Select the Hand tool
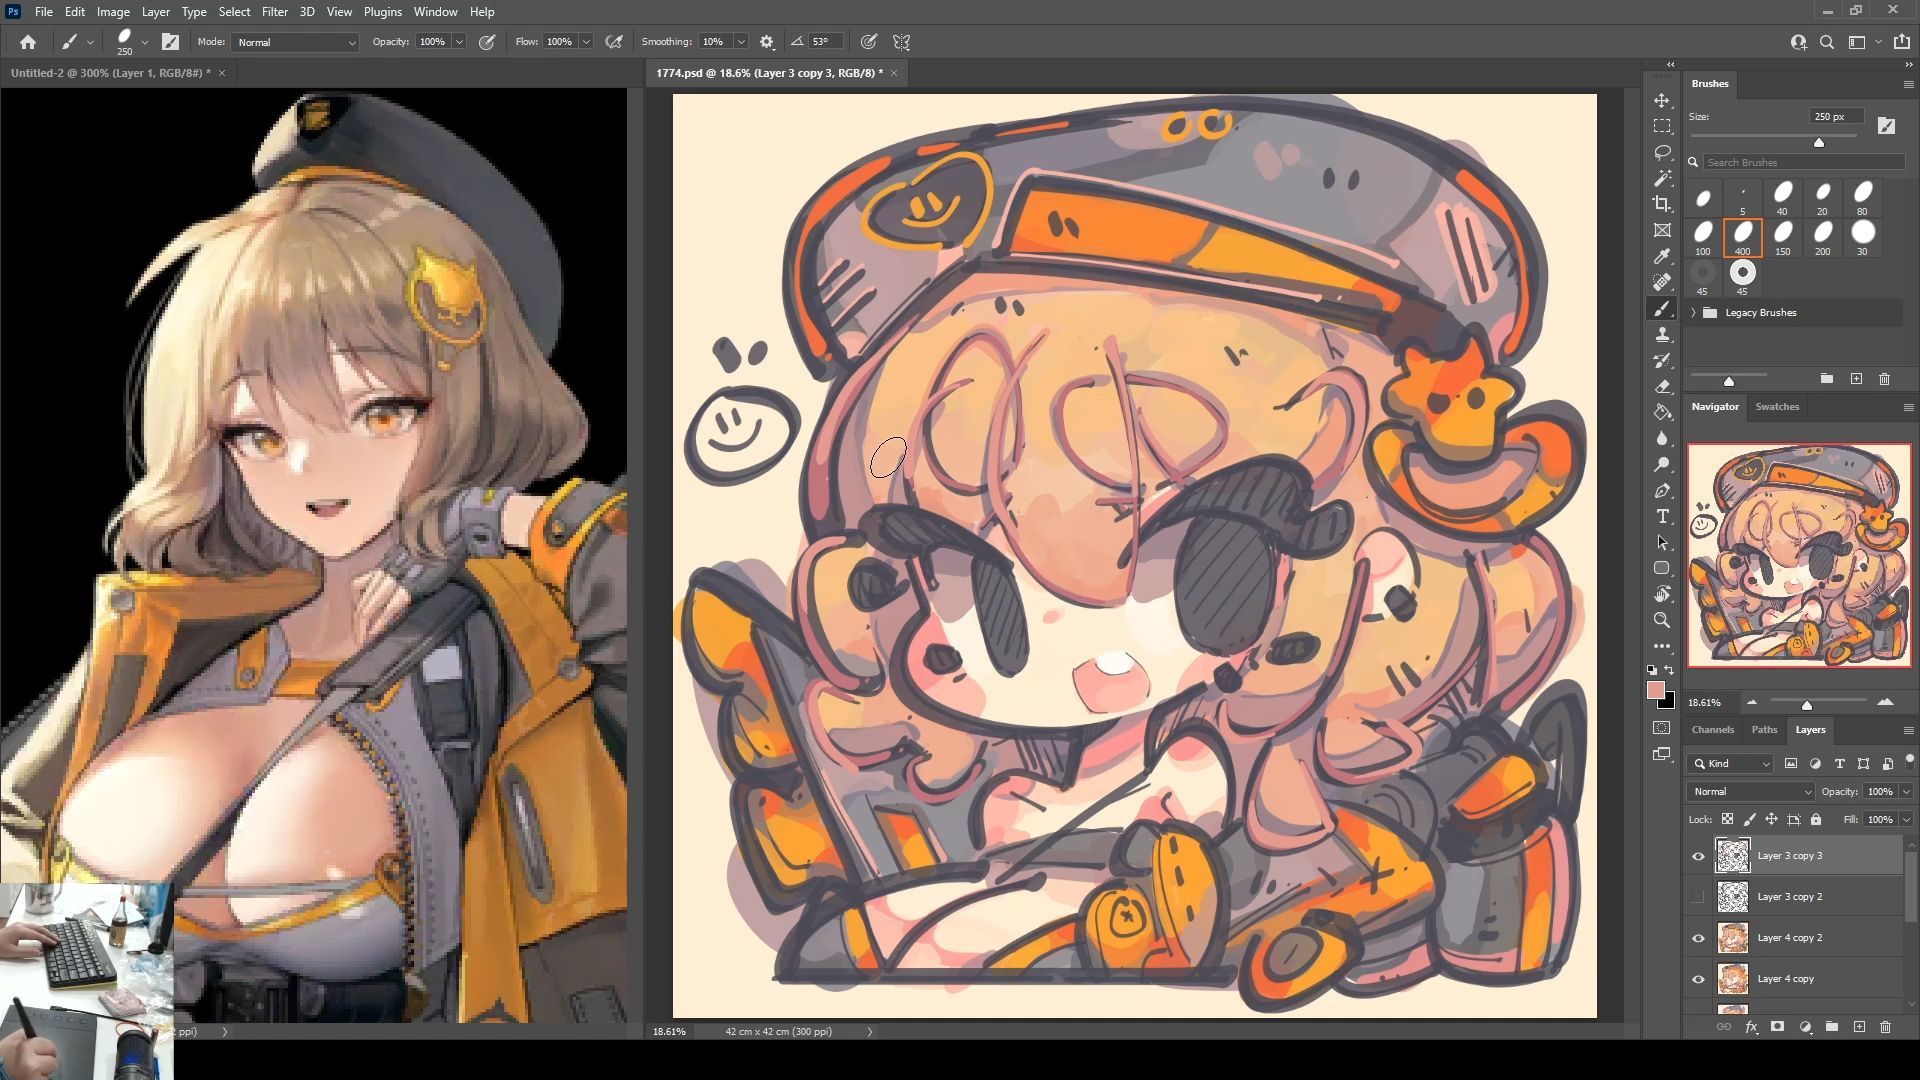1920x1080 pixels. (1662, 594)
